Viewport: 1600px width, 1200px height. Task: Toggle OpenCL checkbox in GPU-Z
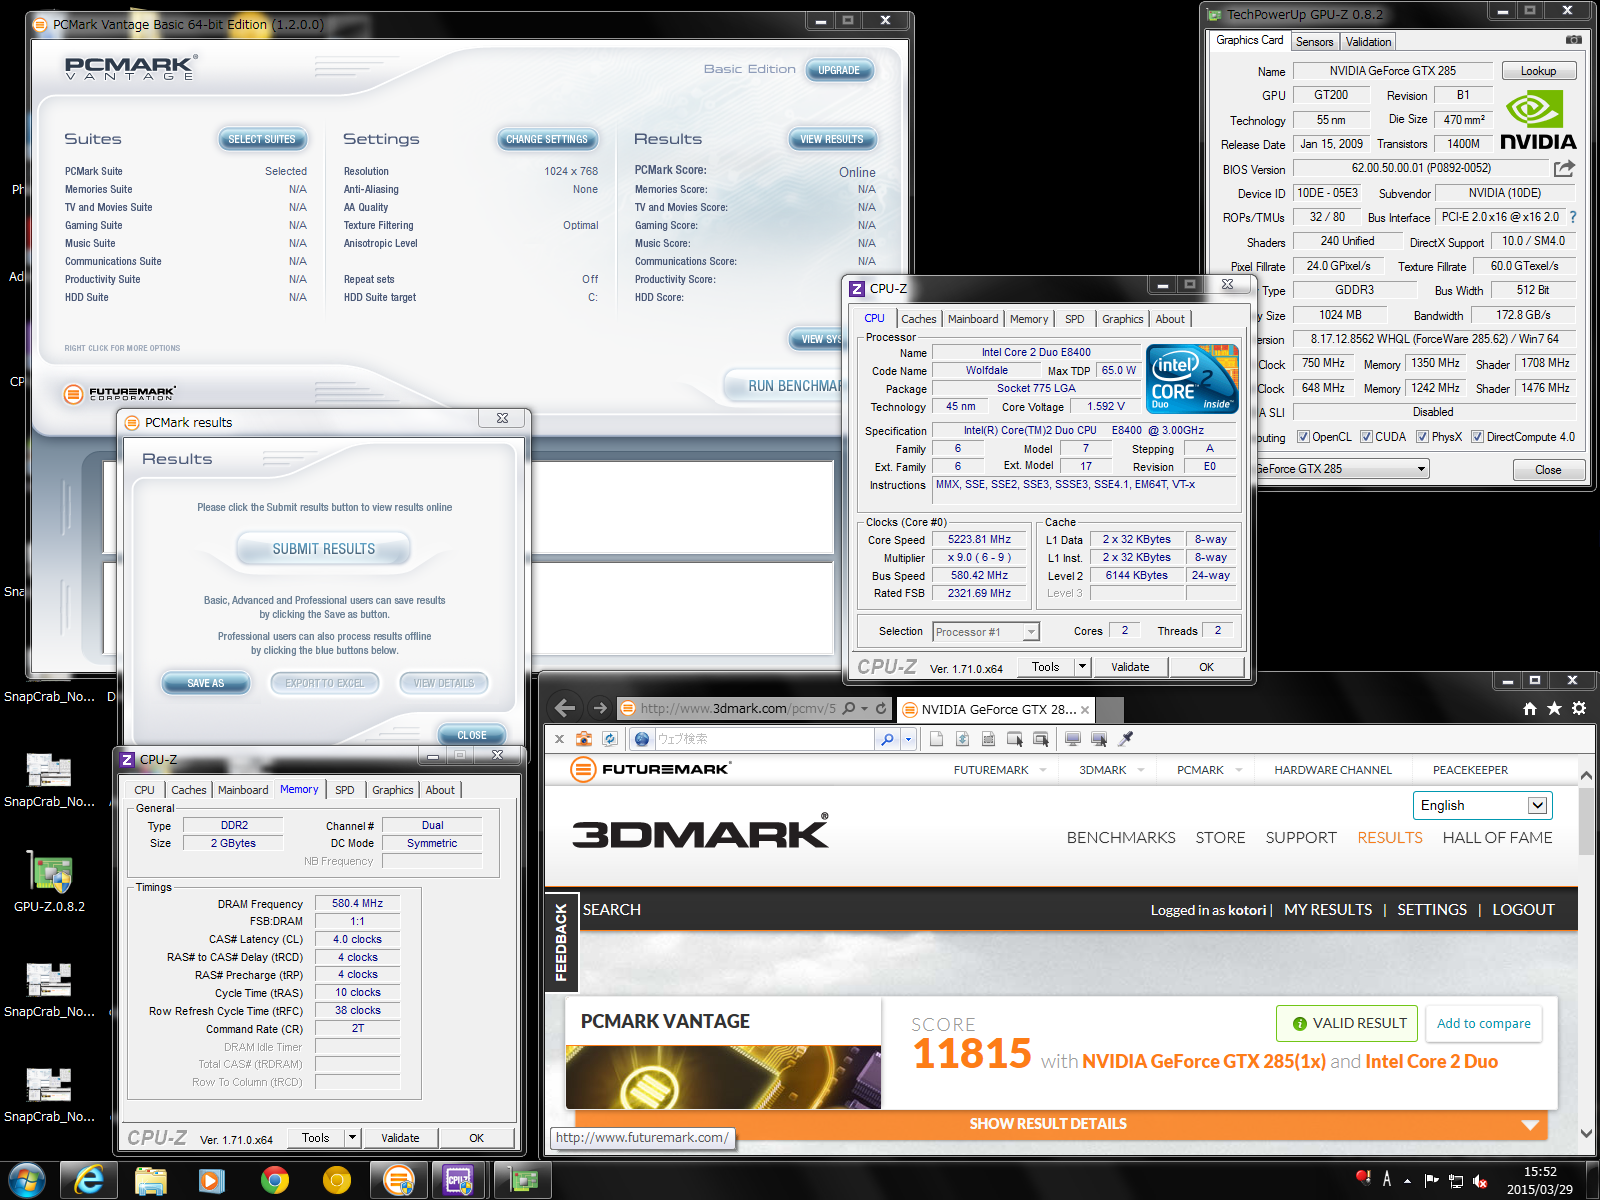point(1303,437)
